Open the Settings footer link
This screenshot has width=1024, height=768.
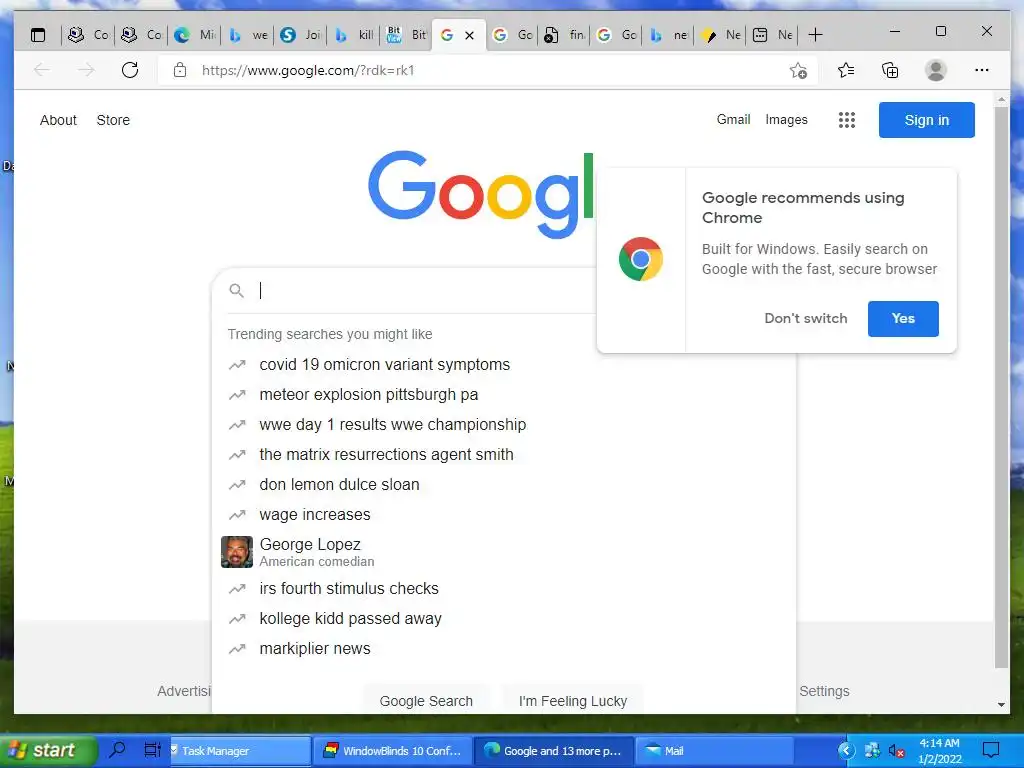(824, 691)
